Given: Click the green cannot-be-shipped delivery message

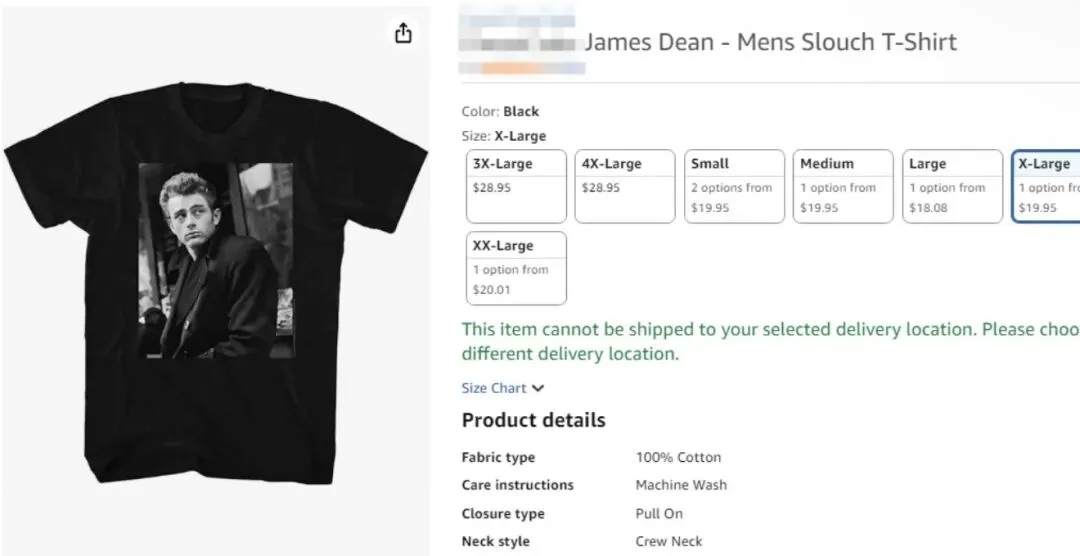Looking at the screenshot, I should 770,341.
